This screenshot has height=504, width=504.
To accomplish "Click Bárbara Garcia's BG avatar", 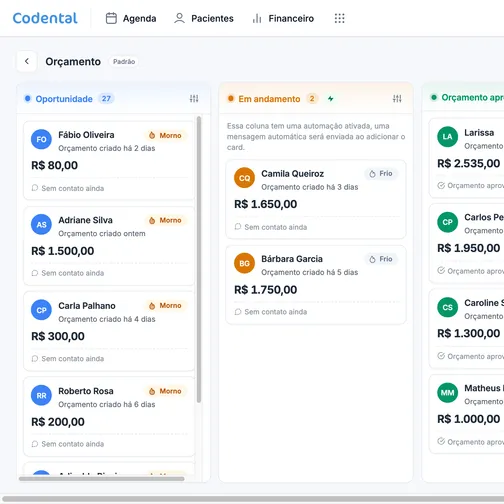I will [244, 263].
